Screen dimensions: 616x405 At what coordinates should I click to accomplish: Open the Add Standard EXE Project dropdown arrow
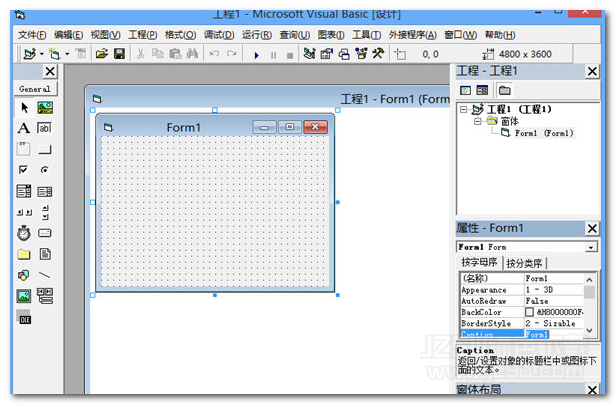(42, 54)
